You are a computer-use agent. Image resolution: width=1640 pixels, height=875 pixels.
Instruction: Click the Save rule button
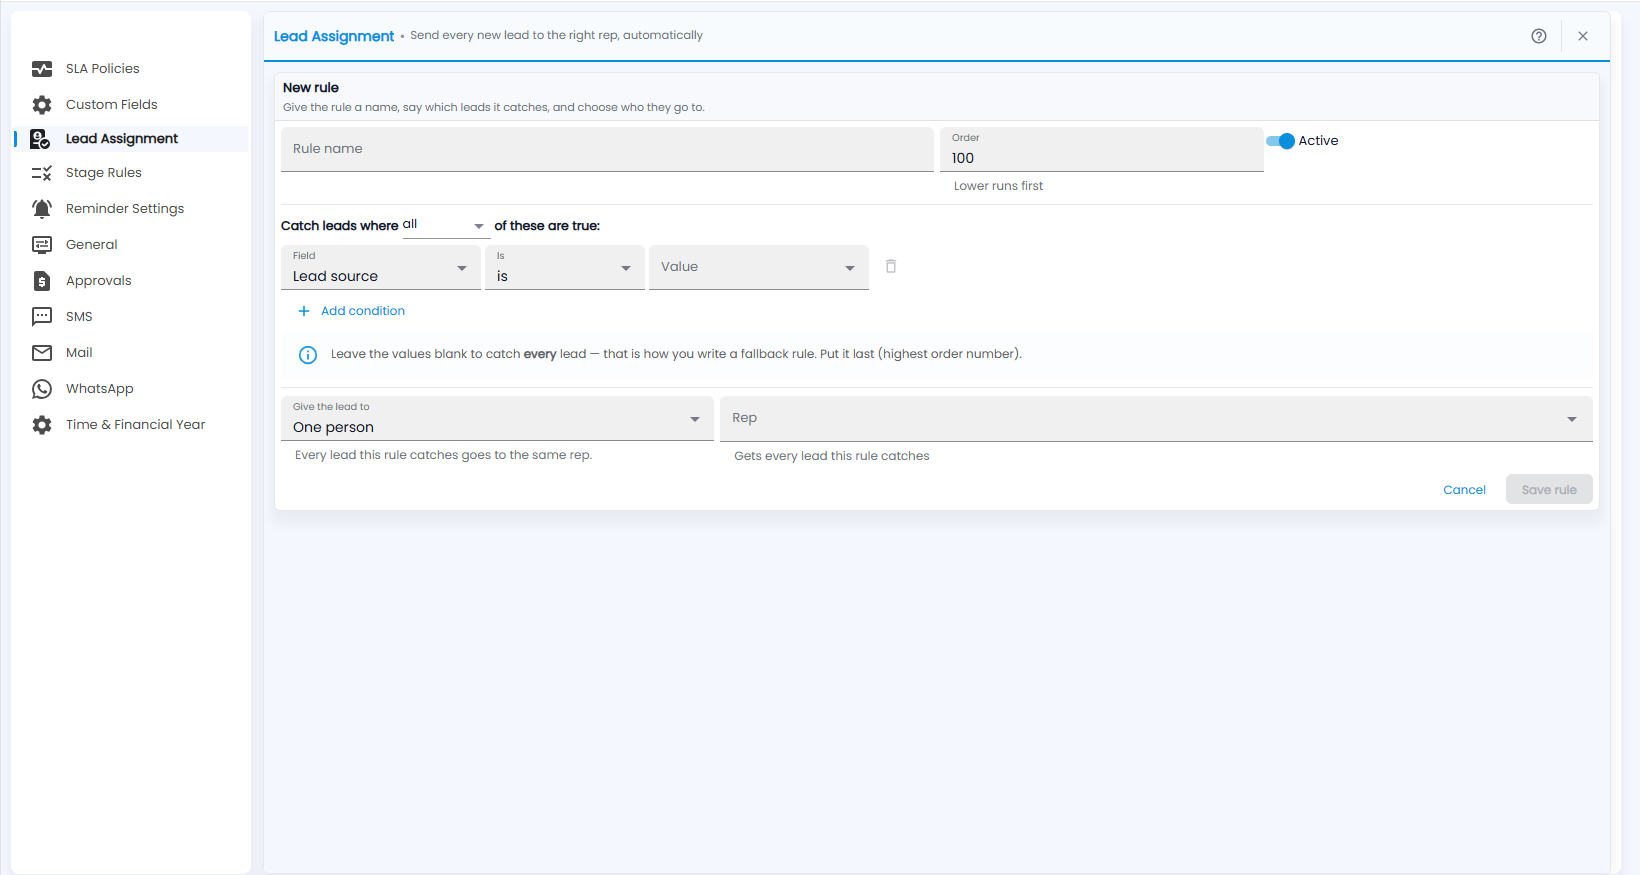click(x=1549, y=490)
